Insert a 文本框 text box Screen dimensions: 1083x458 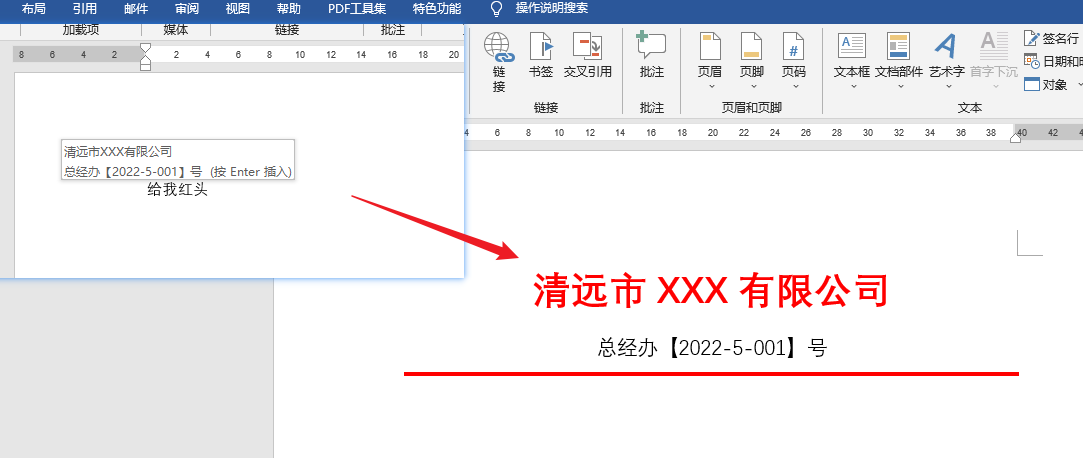point(852,61)
